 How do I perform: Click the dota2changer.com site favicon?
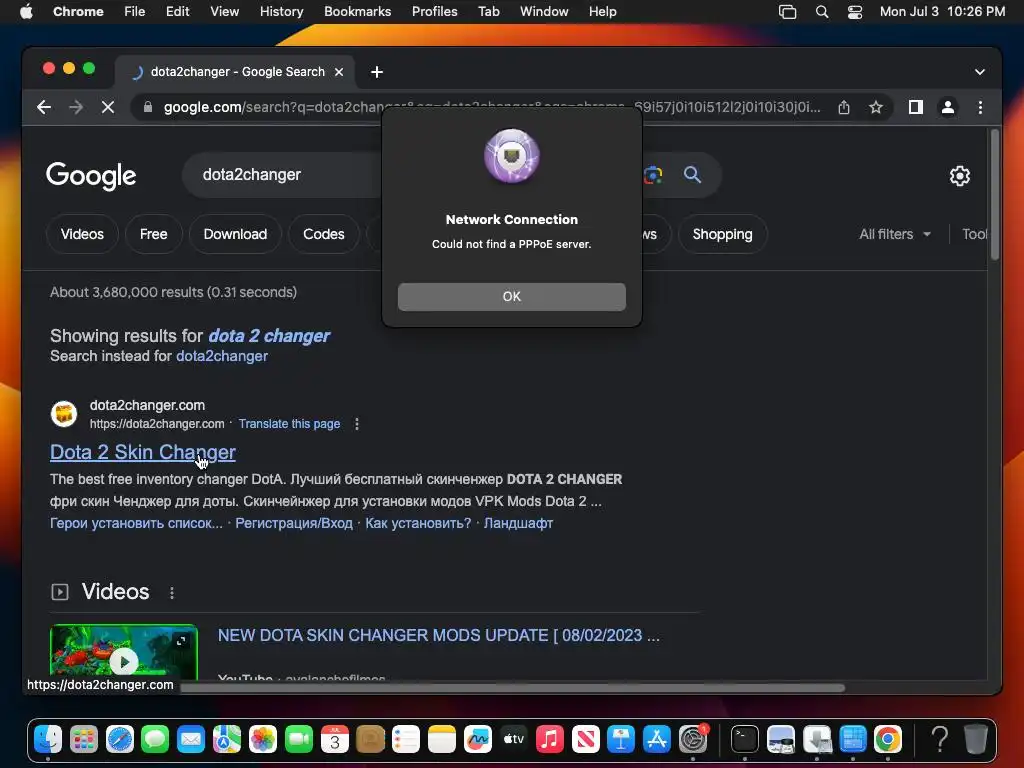[64, 414]
